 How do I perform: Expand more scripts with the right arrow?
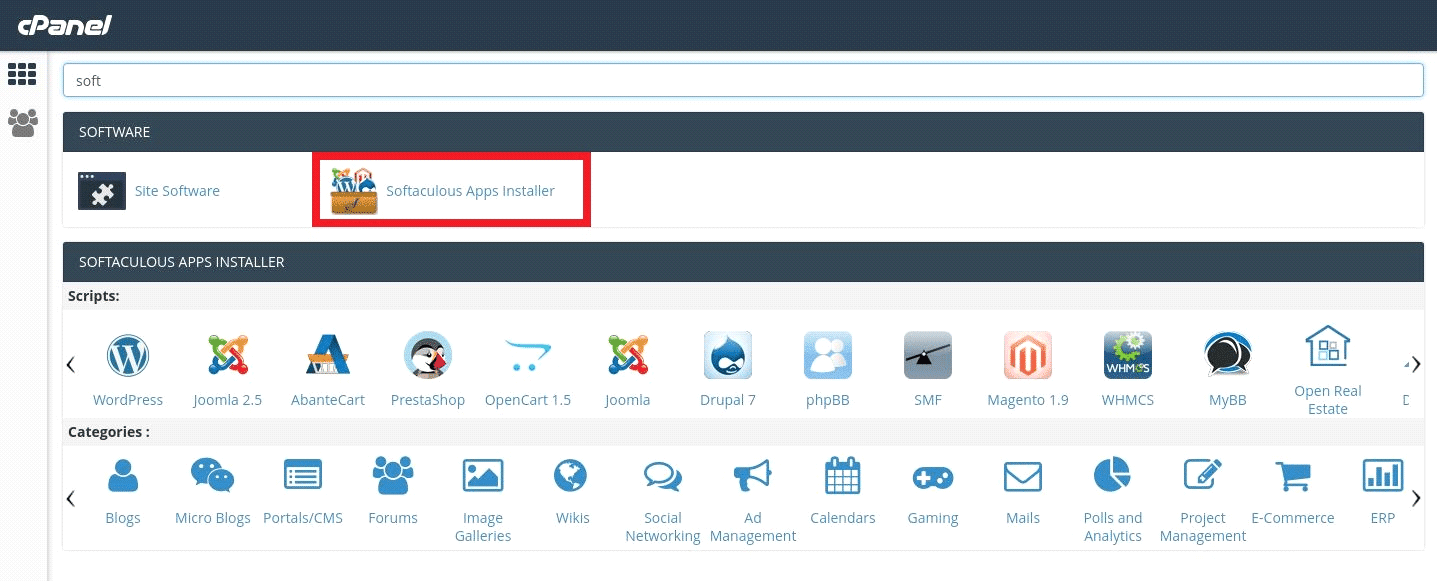point(1415,365)
